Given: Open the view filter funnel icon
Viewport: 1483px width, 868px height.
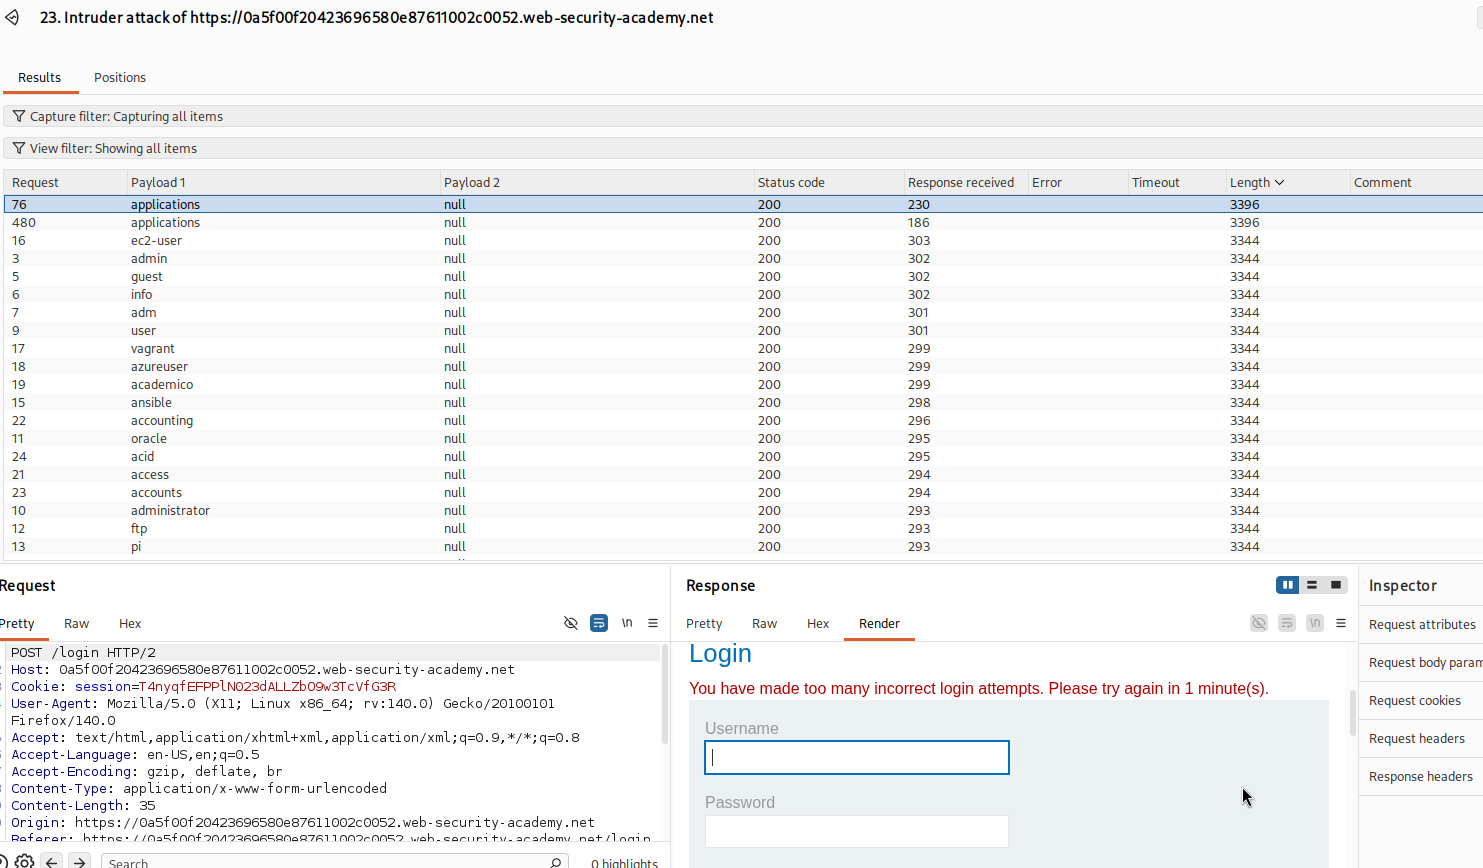Looking at the screenshot, I should 19,148.
